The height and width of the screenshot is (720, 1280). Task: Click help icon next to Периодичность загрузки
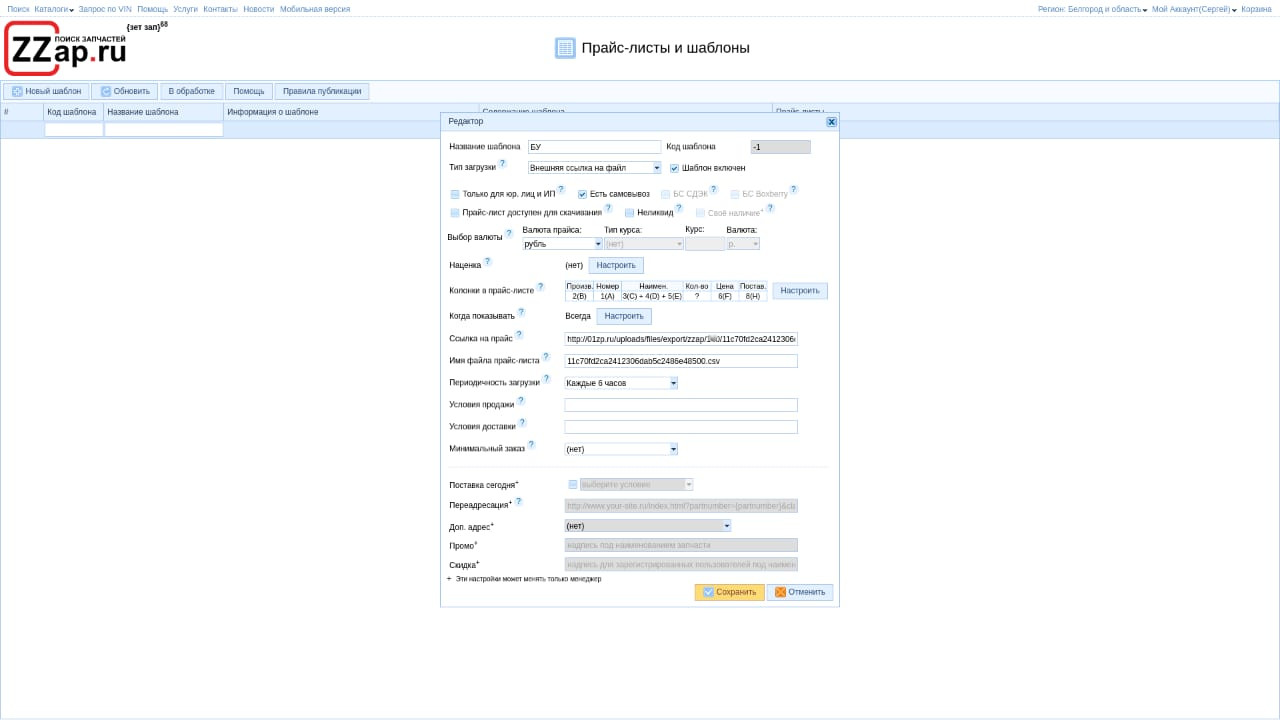tap(546, 379)
